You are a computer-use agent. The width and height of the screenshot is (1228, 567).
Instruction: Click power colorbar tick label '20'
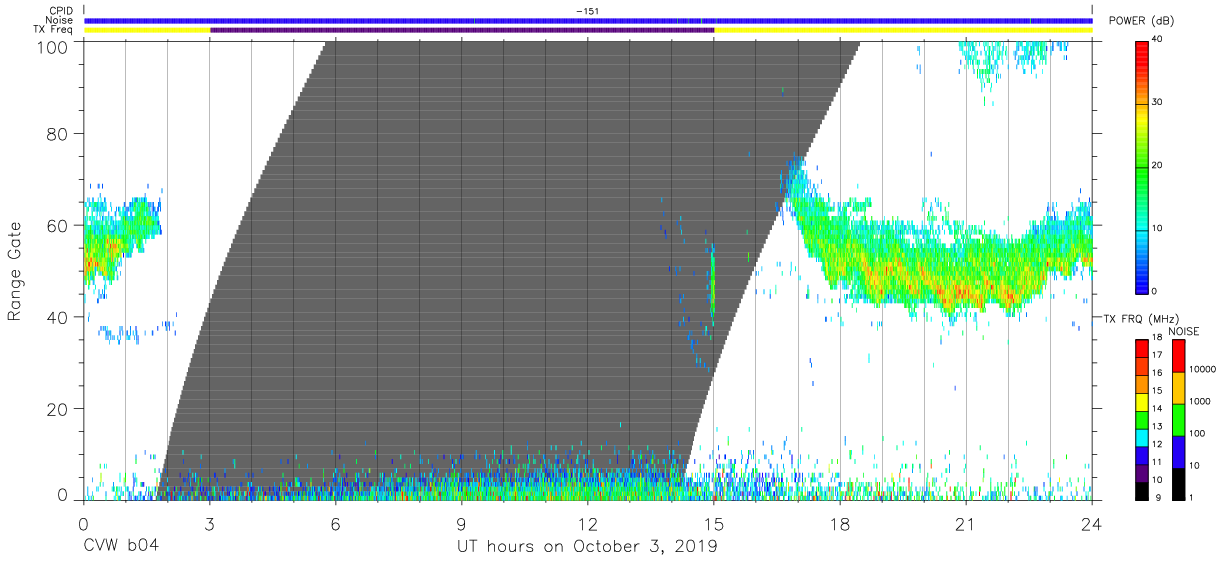pos(1158,165)
